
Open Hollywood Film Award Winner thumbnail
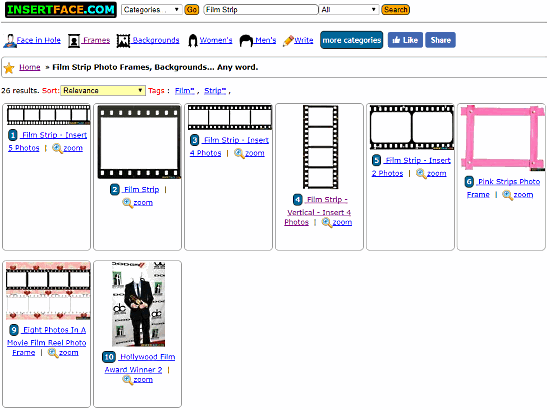pyautogui.click(x=138, y=304)
